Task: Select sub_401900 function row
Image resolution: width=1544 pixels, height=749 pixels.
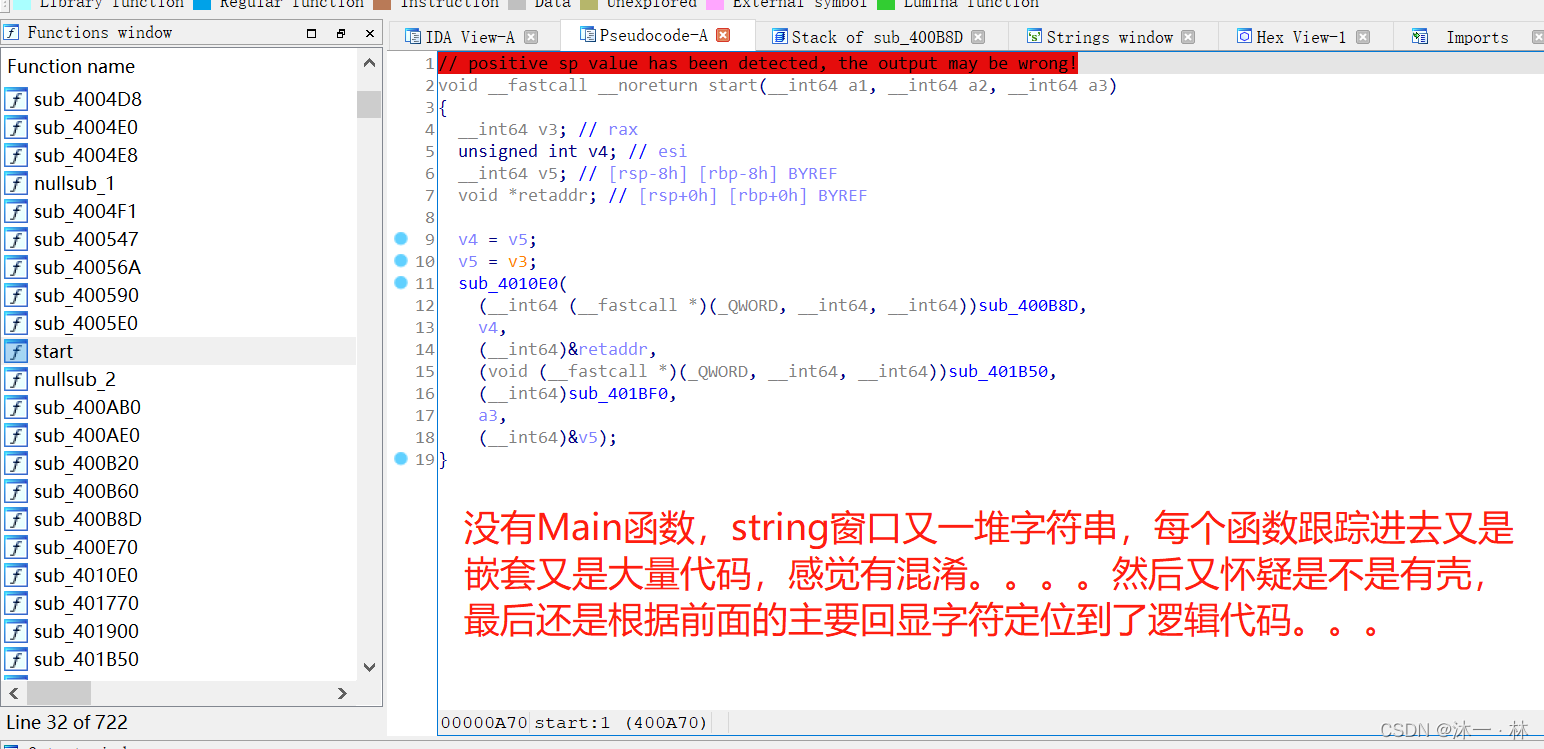Action: click(x=180, y=631)
